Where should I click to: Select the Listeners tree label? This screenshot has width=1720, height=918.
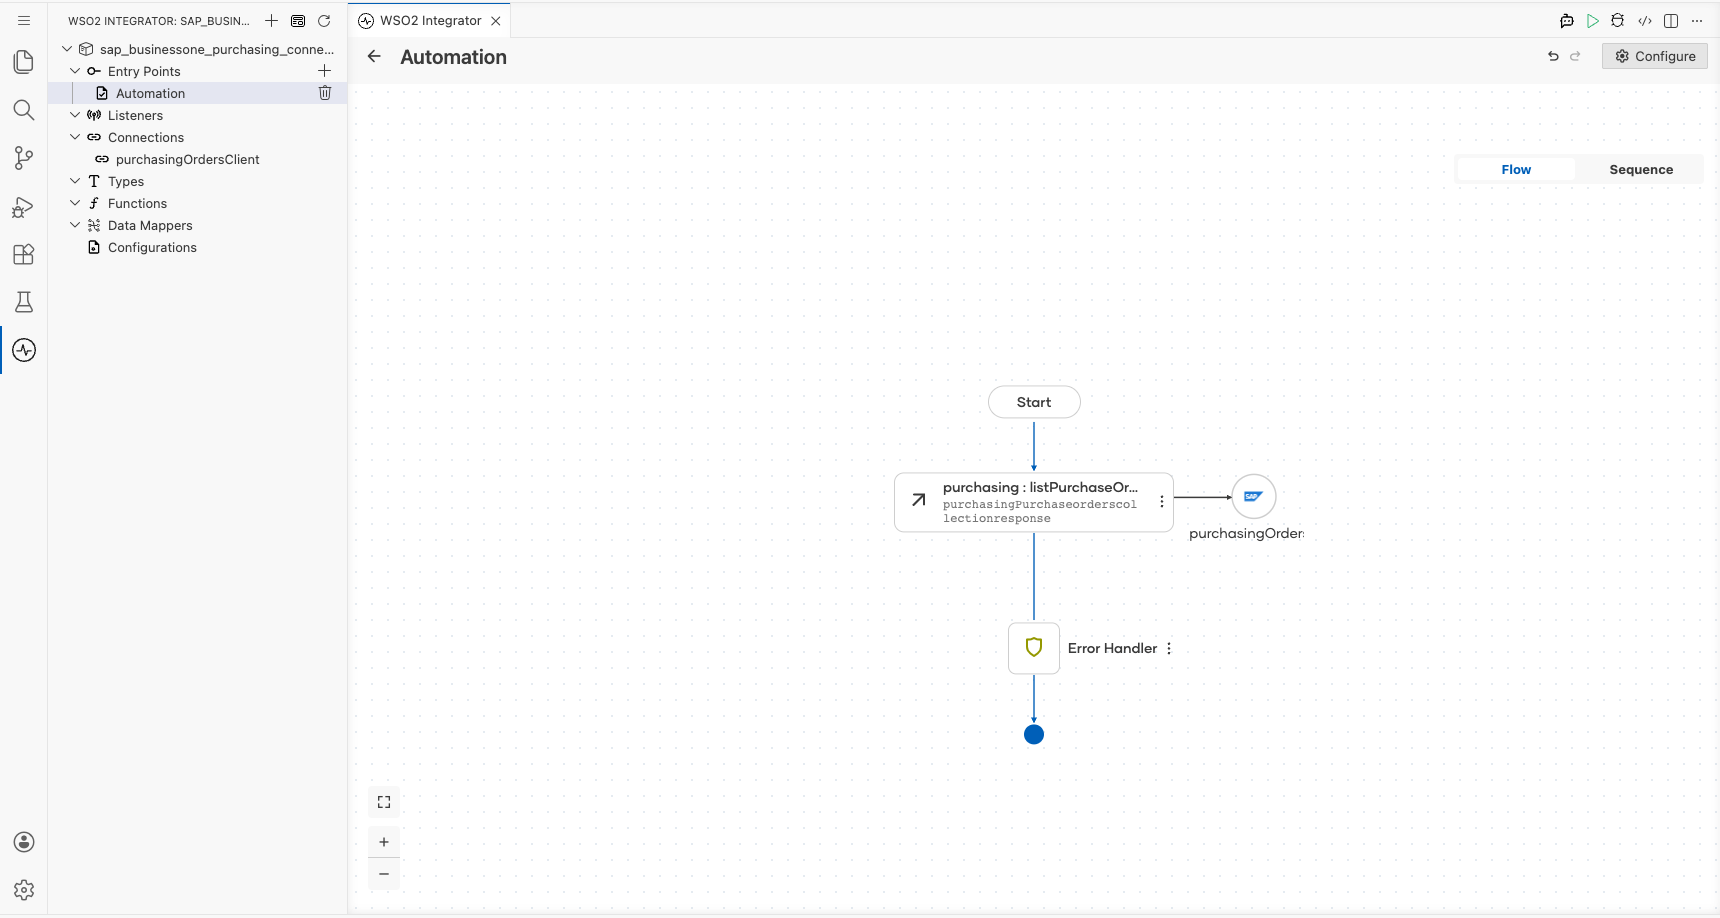pyautogui.click(x=135, y=115)
